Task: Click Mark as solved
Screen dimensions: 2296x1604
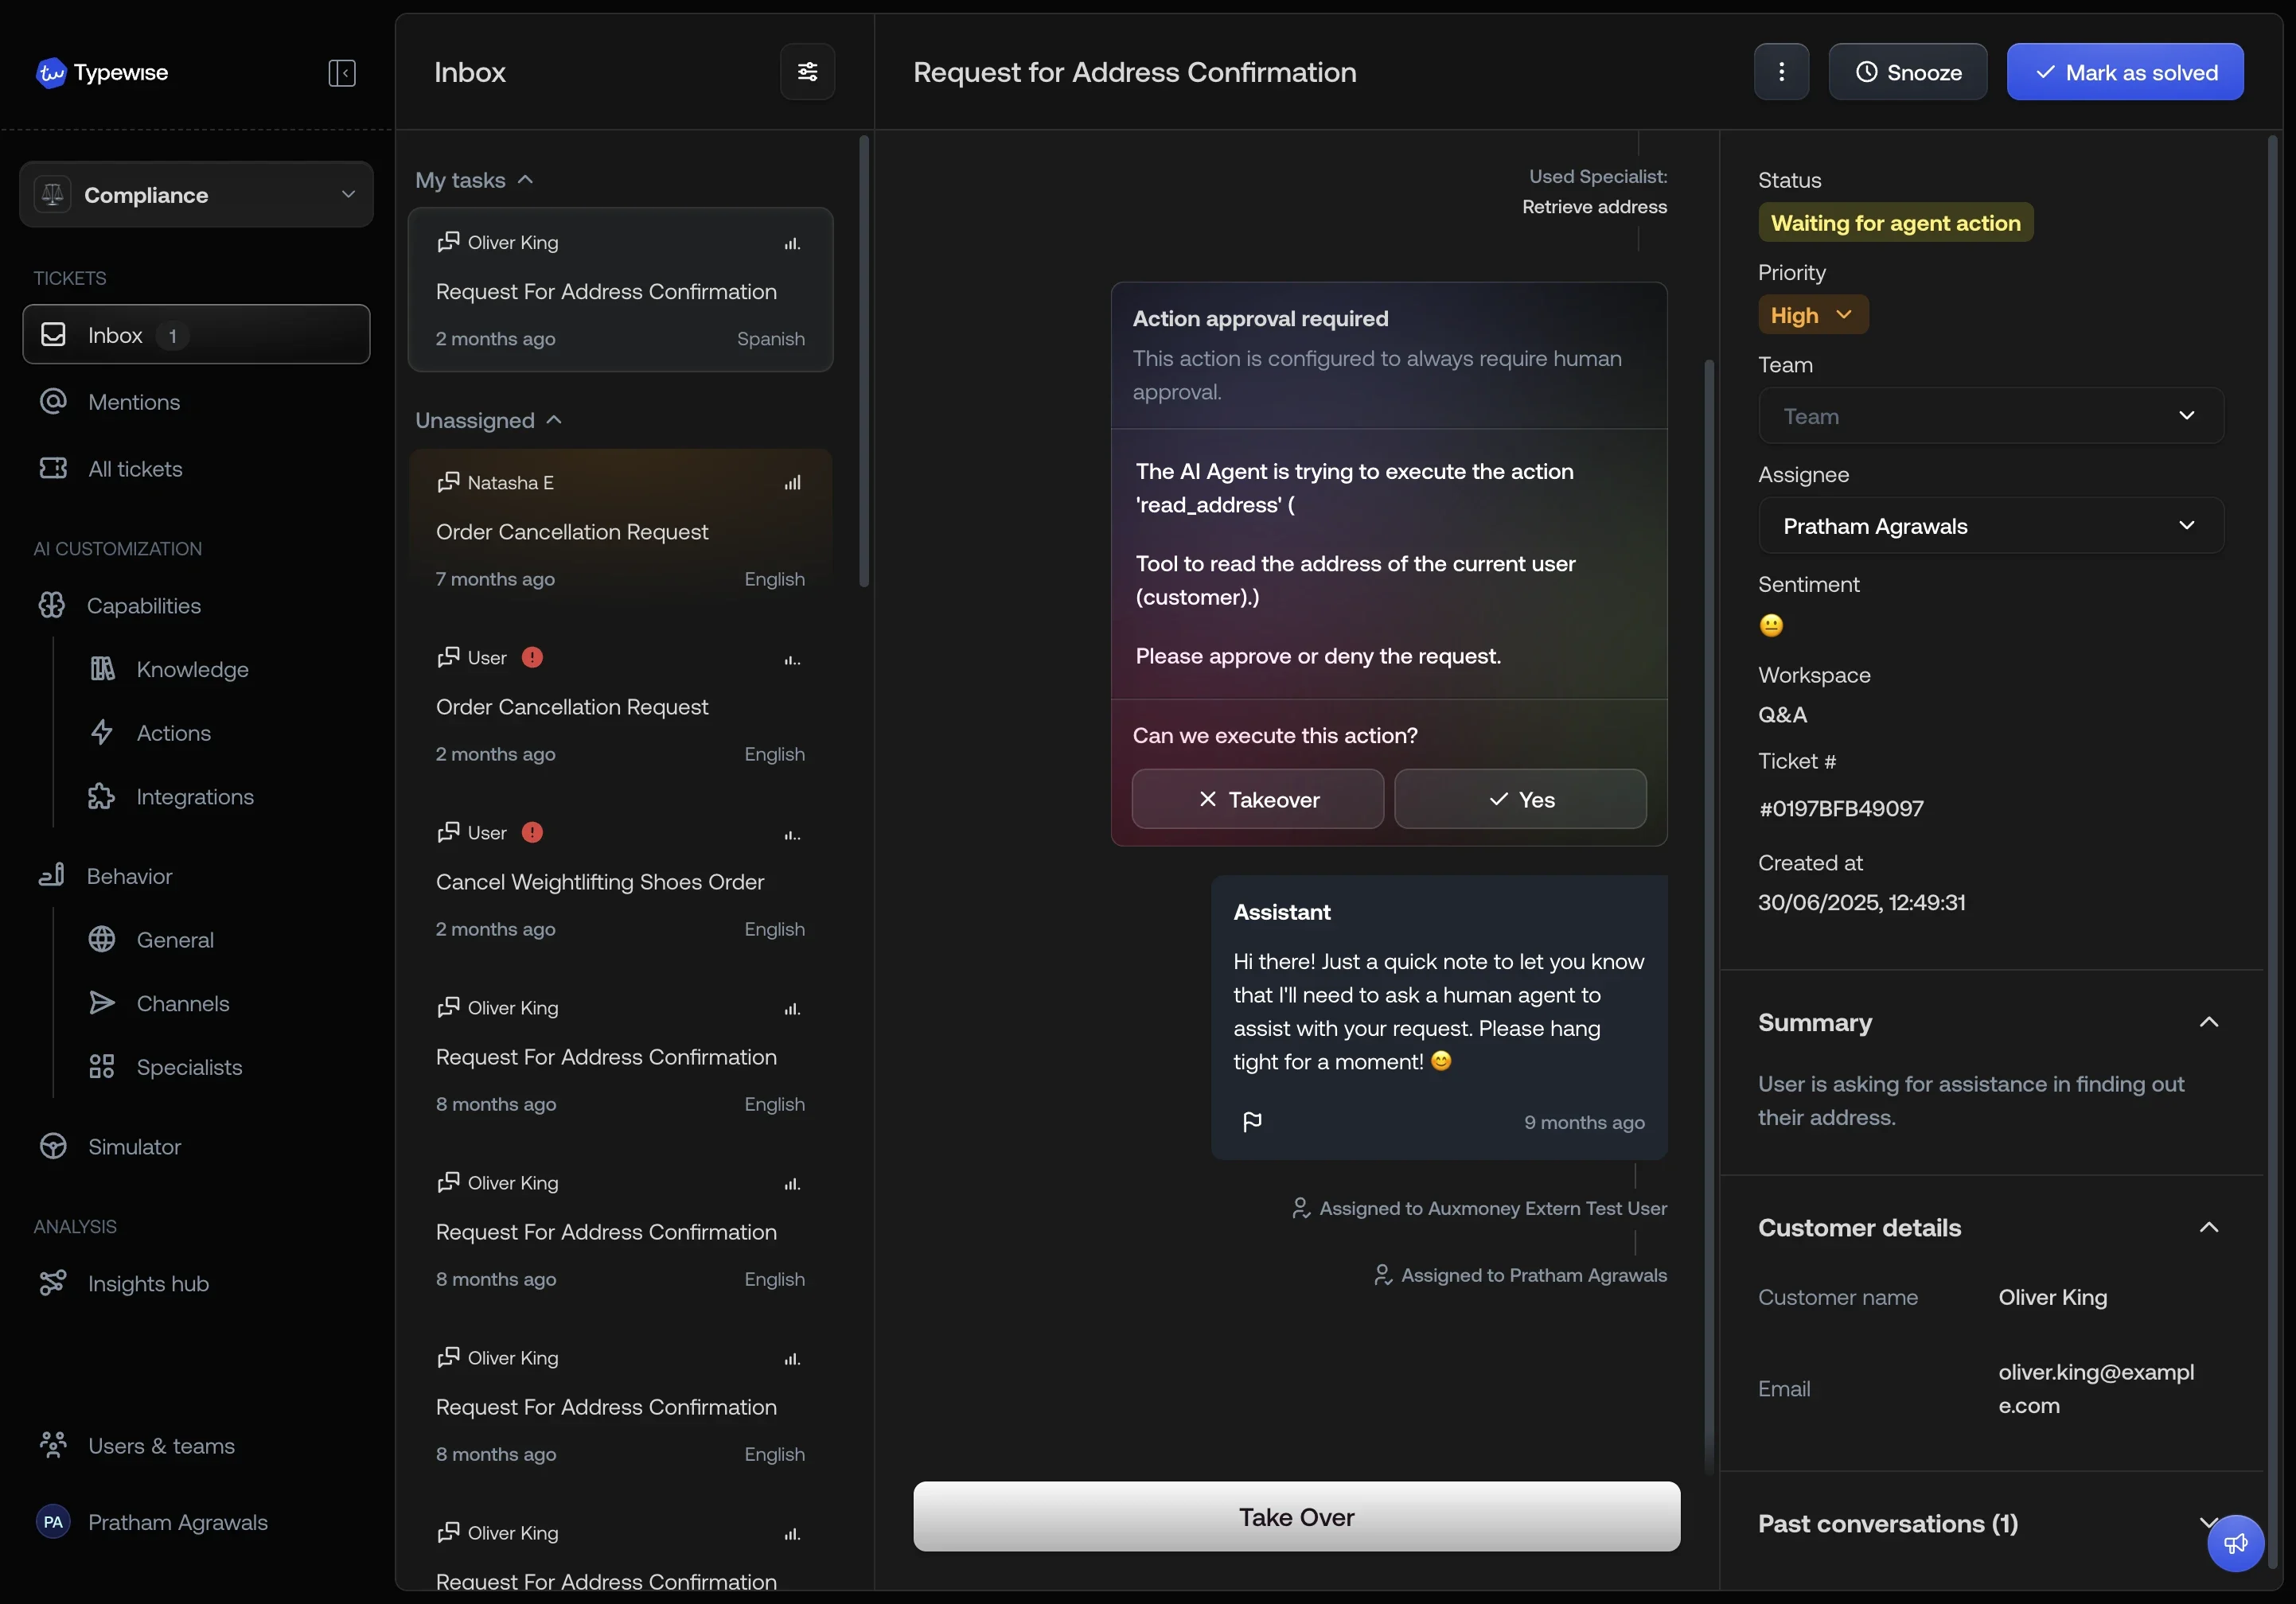Action: 2125,72
